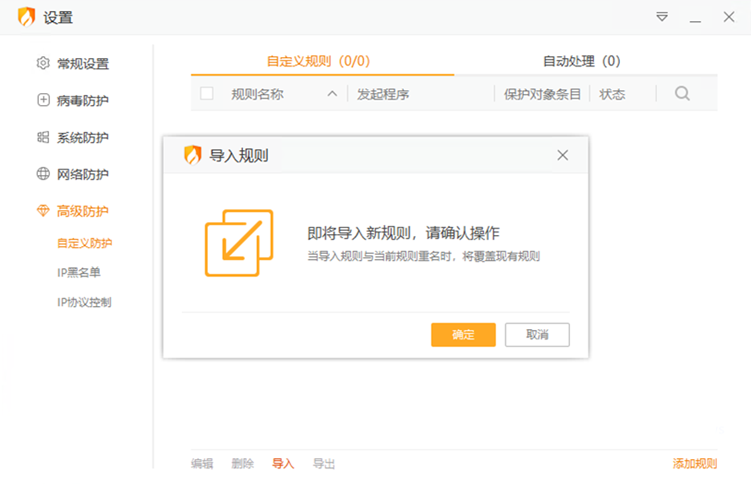Click the orange import arrow graphic in dialog
This screenshot has width=751, height=484.
tap(239, 243)
